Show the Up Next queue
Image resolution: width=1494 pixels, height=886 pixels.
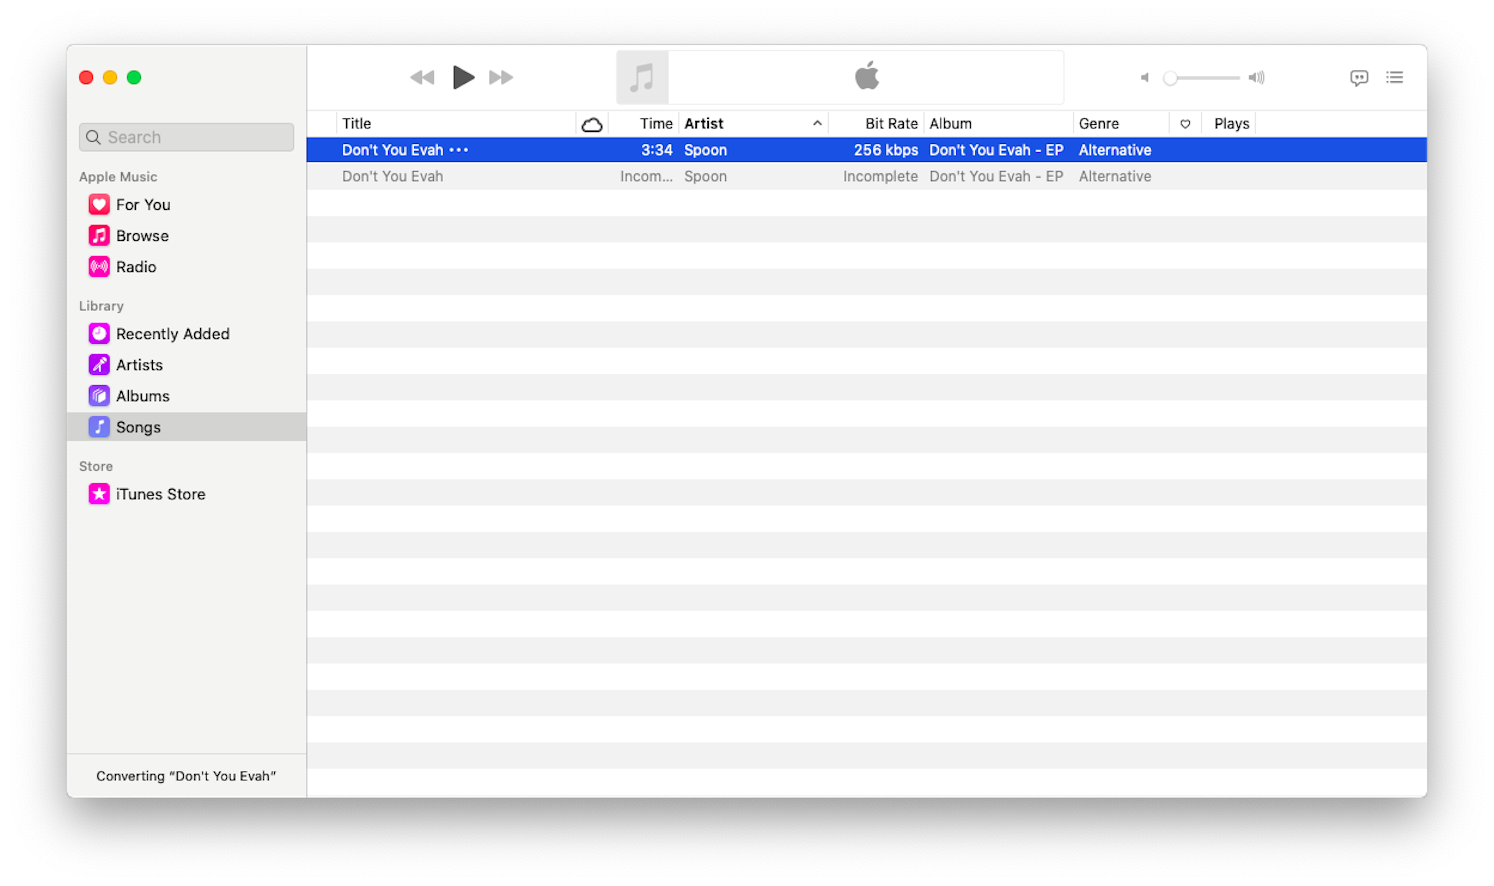(x=1394, y=77)
